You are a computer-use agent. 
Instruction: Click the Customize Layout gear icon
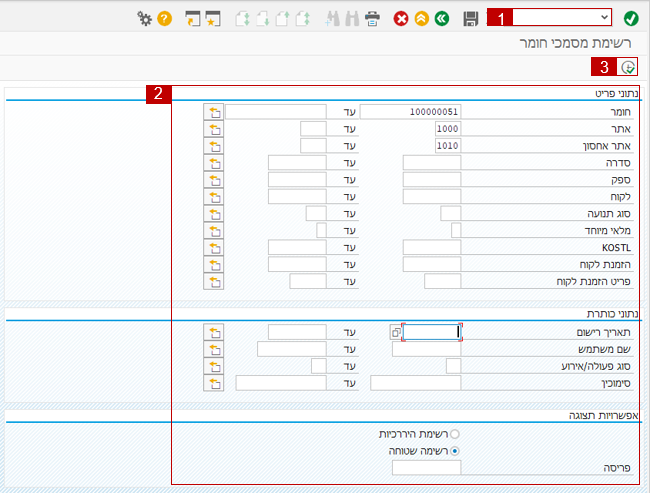click(x=144, y=19)
